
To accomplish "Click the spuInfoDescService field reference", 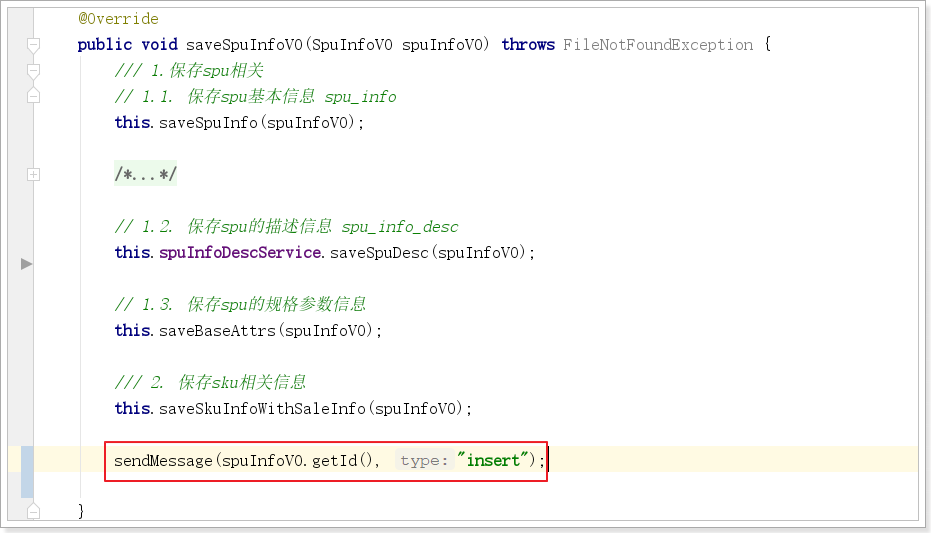I will [240, 253].
